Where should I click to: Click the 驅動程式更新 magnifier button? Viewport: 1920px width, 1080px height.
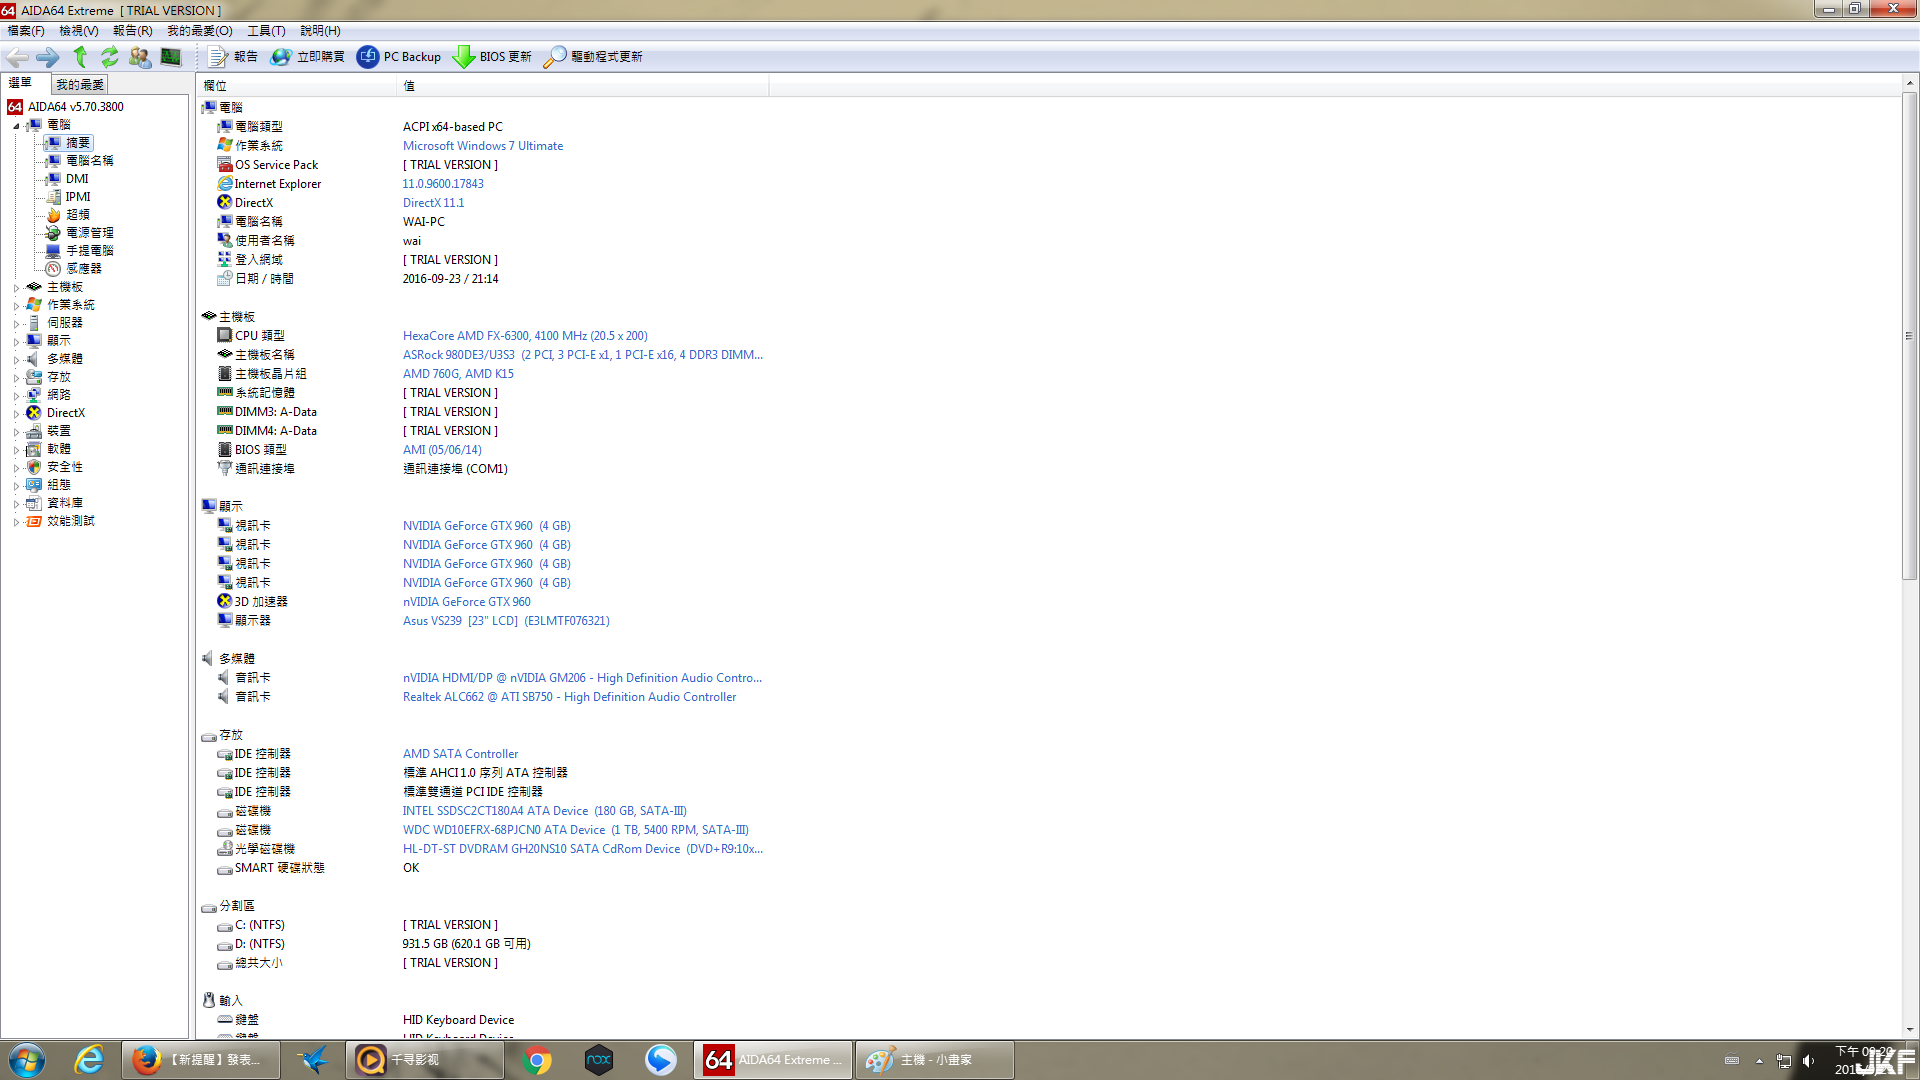593,57
